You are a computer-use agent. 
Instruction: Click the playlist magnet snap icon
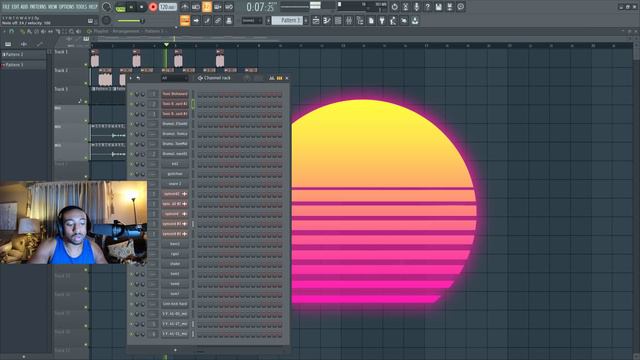[12, 31]
